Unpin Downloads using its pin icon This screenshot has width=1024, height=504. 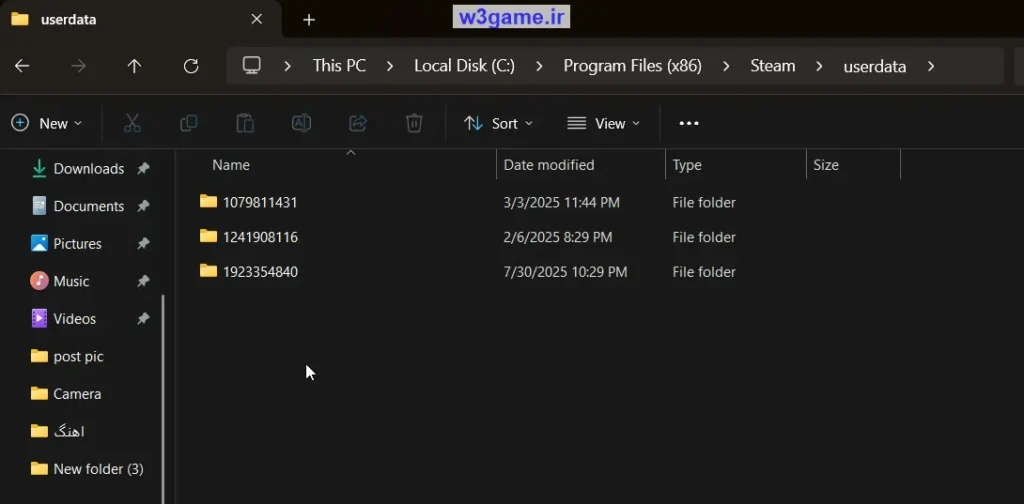143,168
